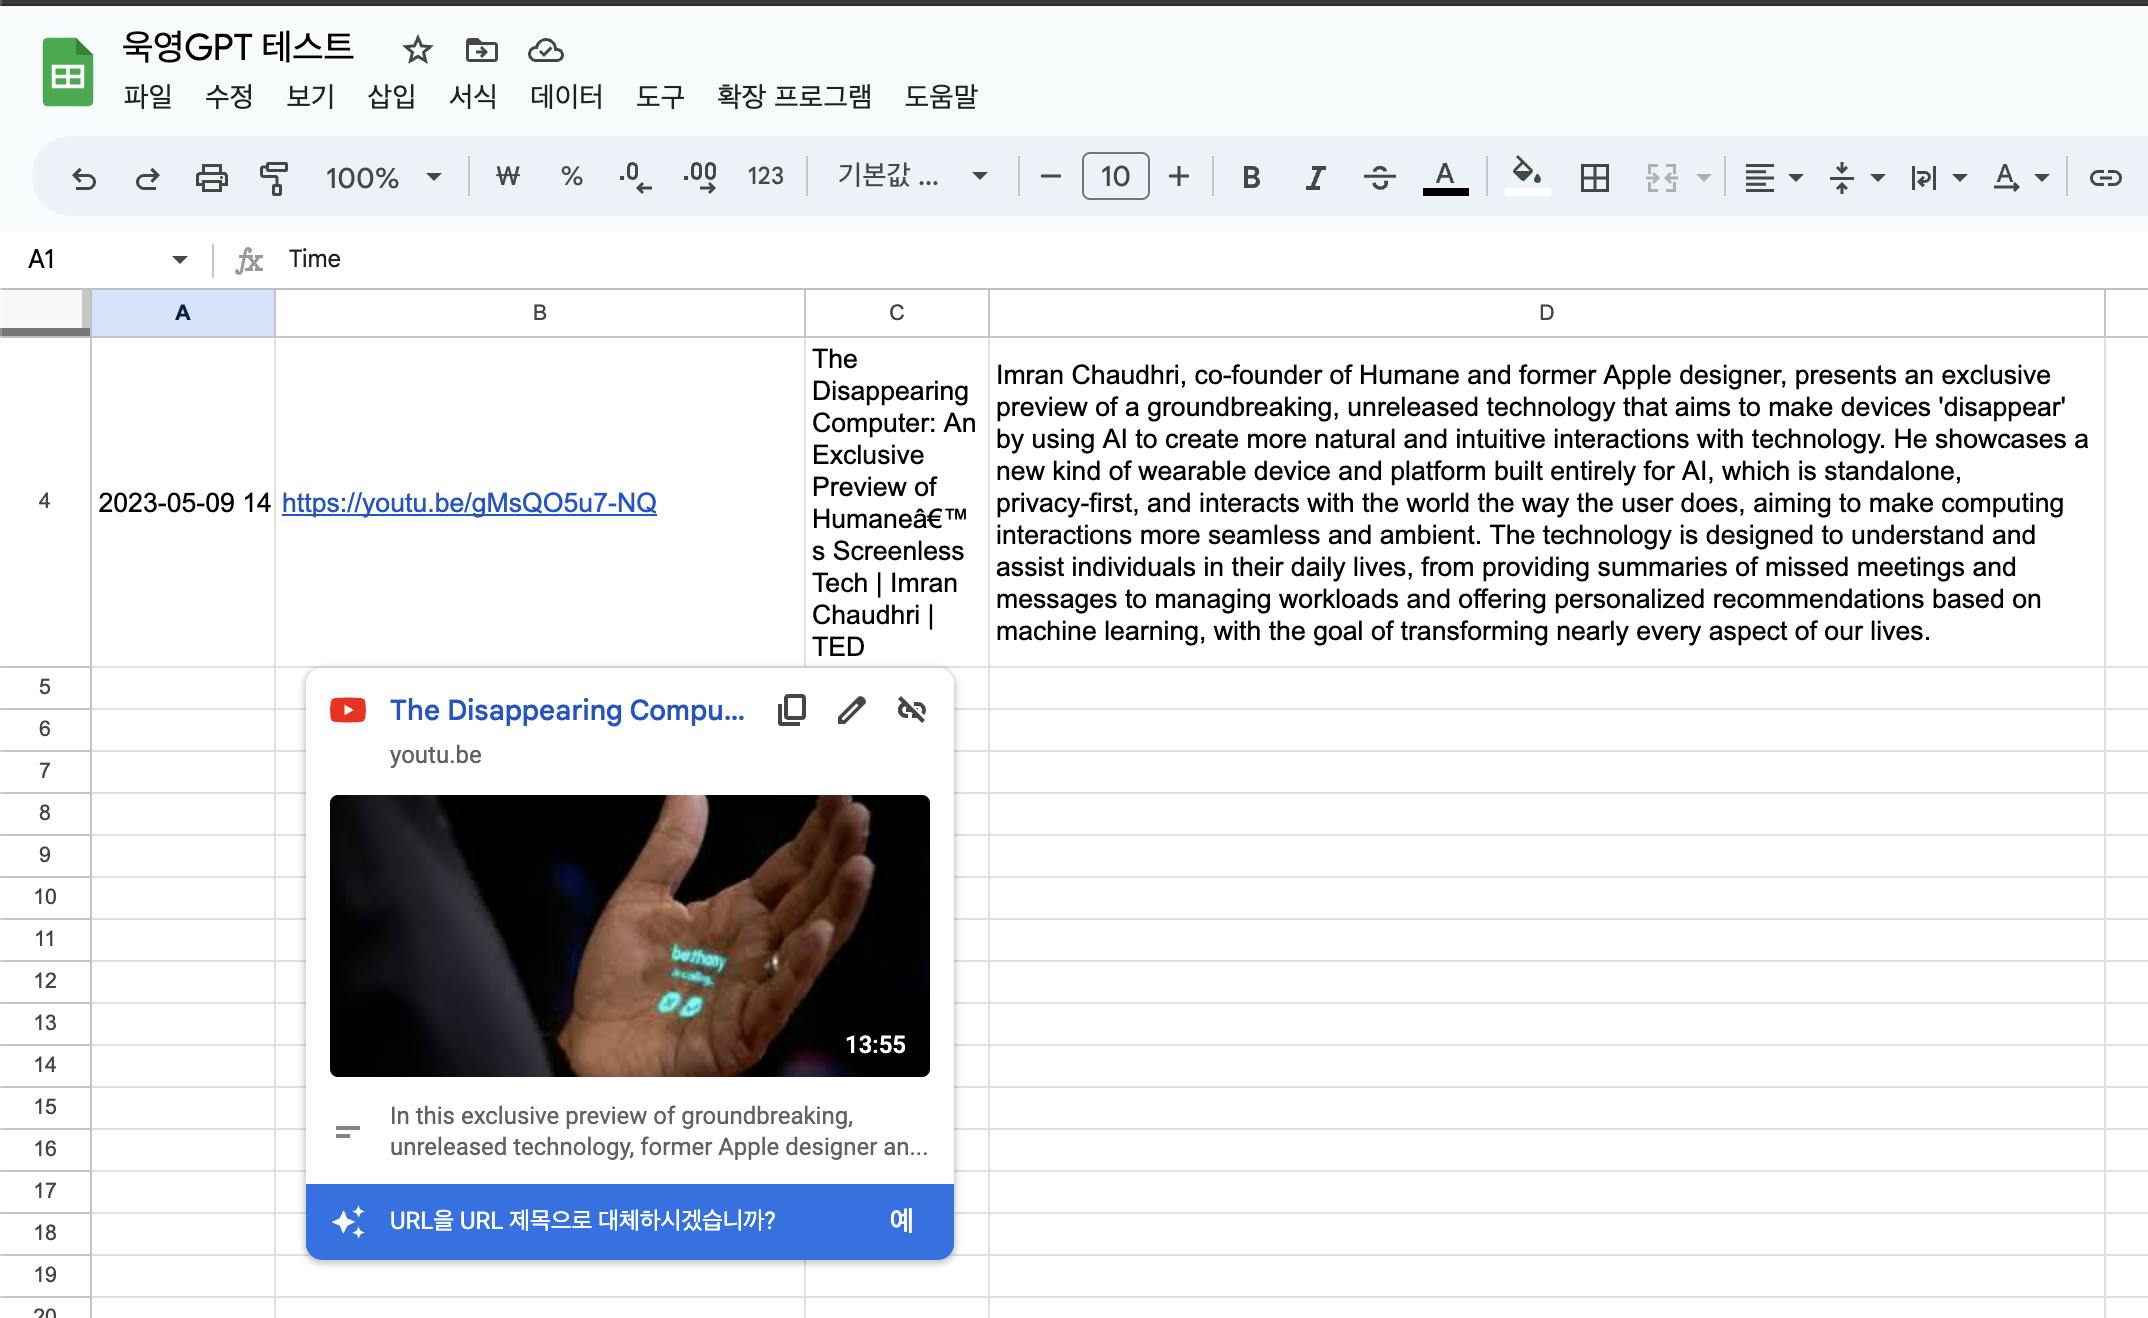Print the spreadsheet via printer icon
Viewport: 2148px width, 1318px height.
pos(211,178)
